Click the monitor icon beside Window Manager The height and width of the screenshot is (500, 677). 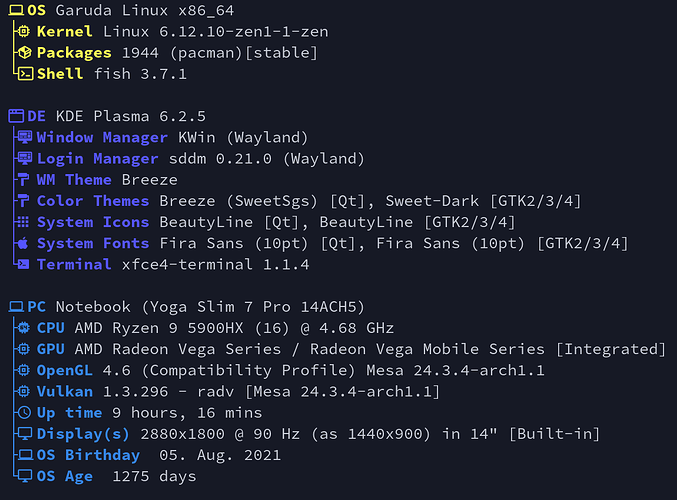25,137
